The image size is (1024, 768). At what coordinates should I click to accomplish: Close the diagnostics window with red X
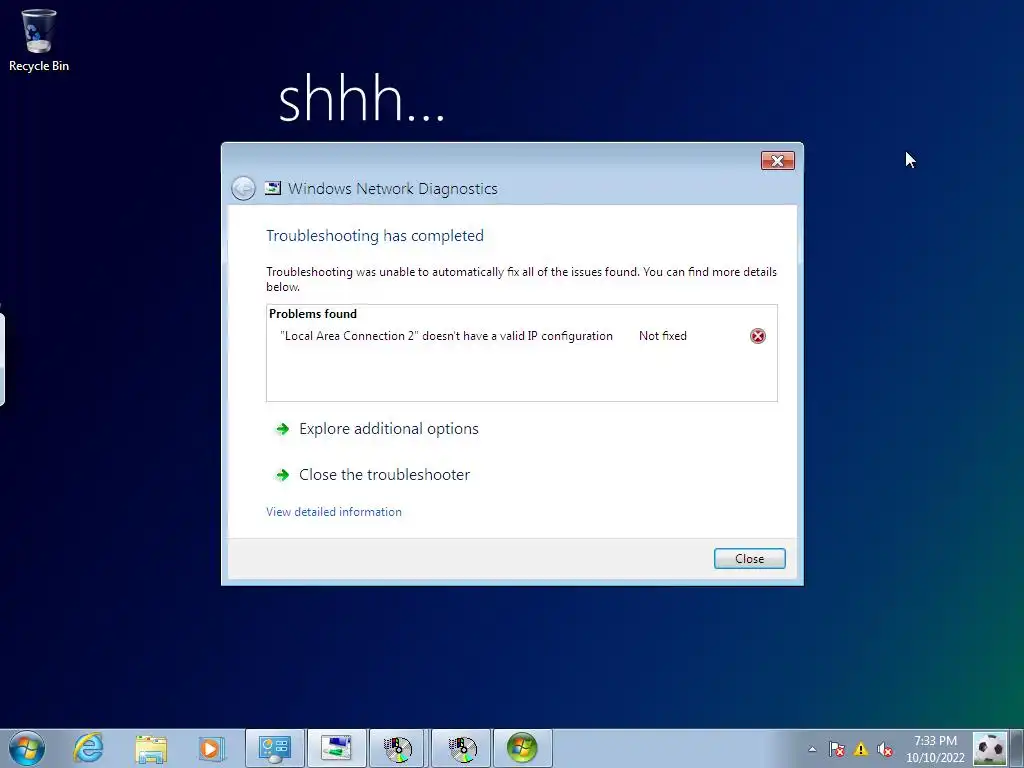pos(778,161)
